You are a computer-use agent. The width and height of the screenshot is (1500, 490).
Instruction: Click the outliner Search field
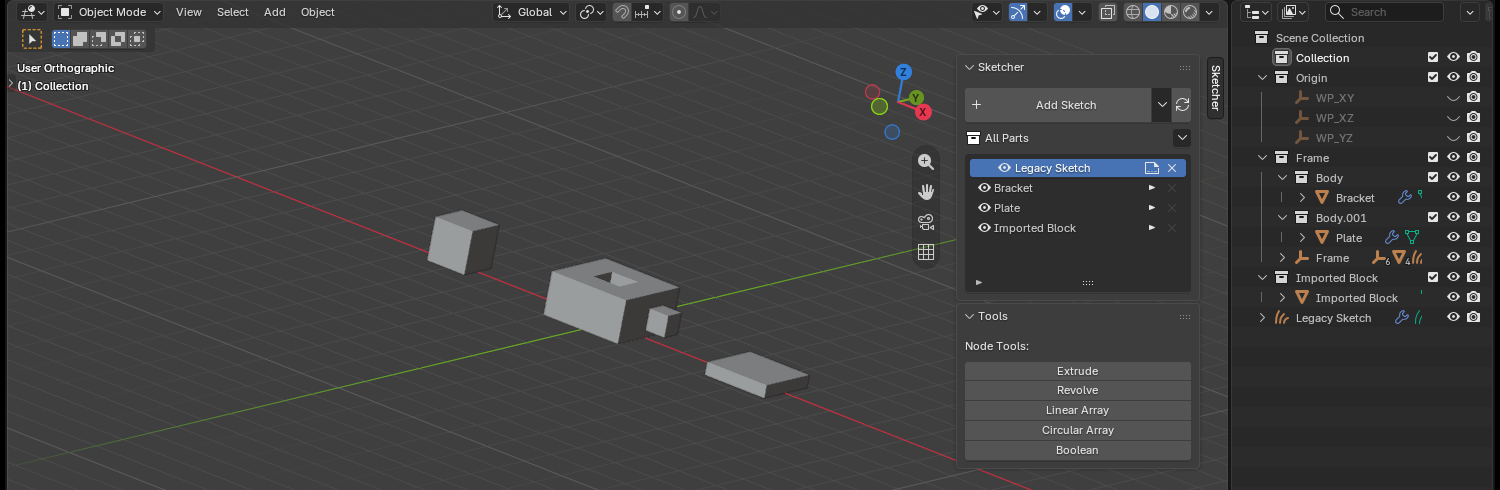coord(1385,12)
